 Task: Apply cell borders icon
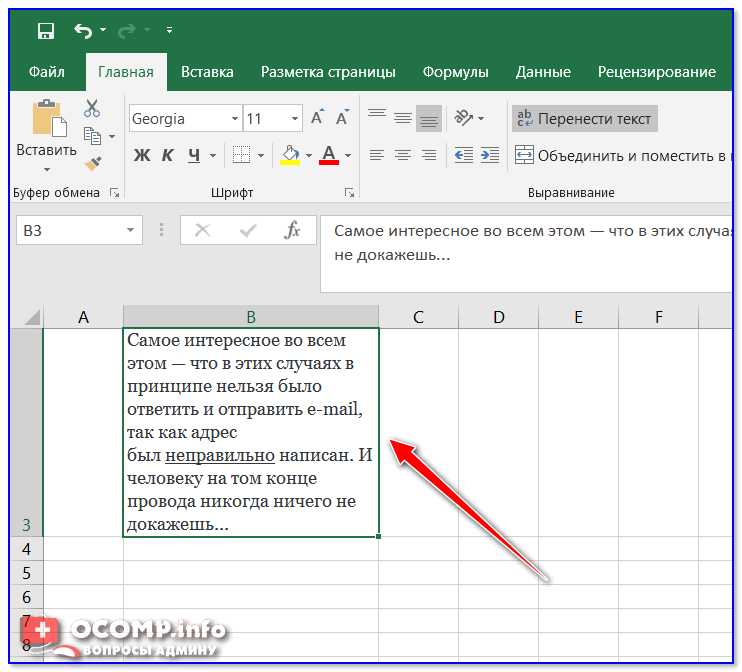(241, 155)
